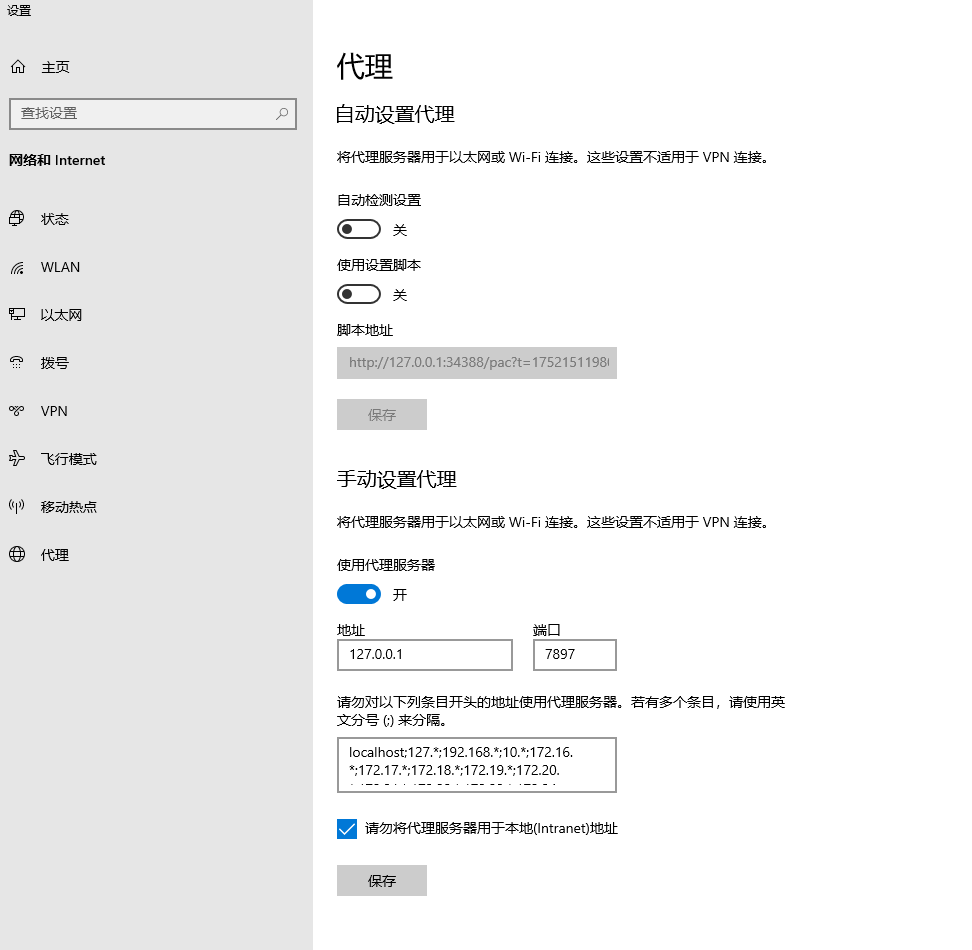This screenshot has height=950, width=972.
Task: Click the 端口 field showing 7897
Action: tap(574, 656)
